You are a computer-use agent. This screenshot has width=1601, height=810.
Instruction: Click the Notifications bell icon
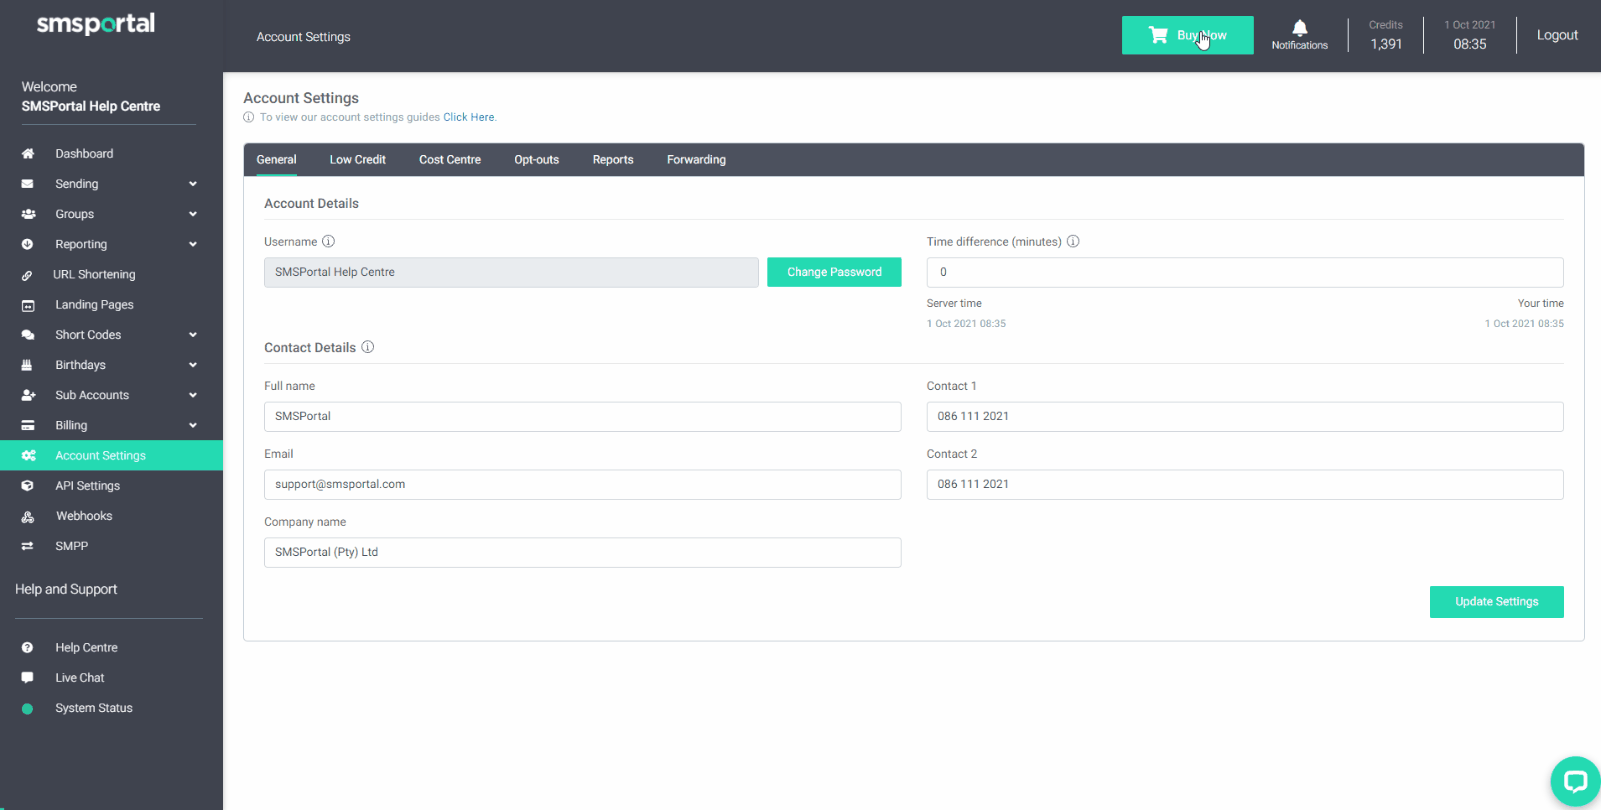click(x=1300, y=27)
